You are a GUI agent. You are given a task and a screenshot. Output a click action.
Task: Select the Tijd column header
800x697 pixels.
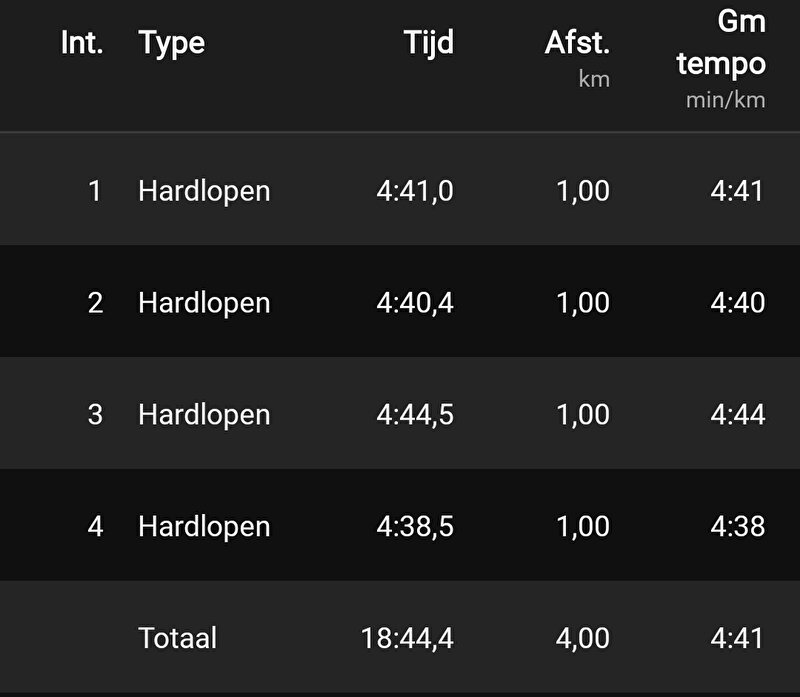point(428,43)
